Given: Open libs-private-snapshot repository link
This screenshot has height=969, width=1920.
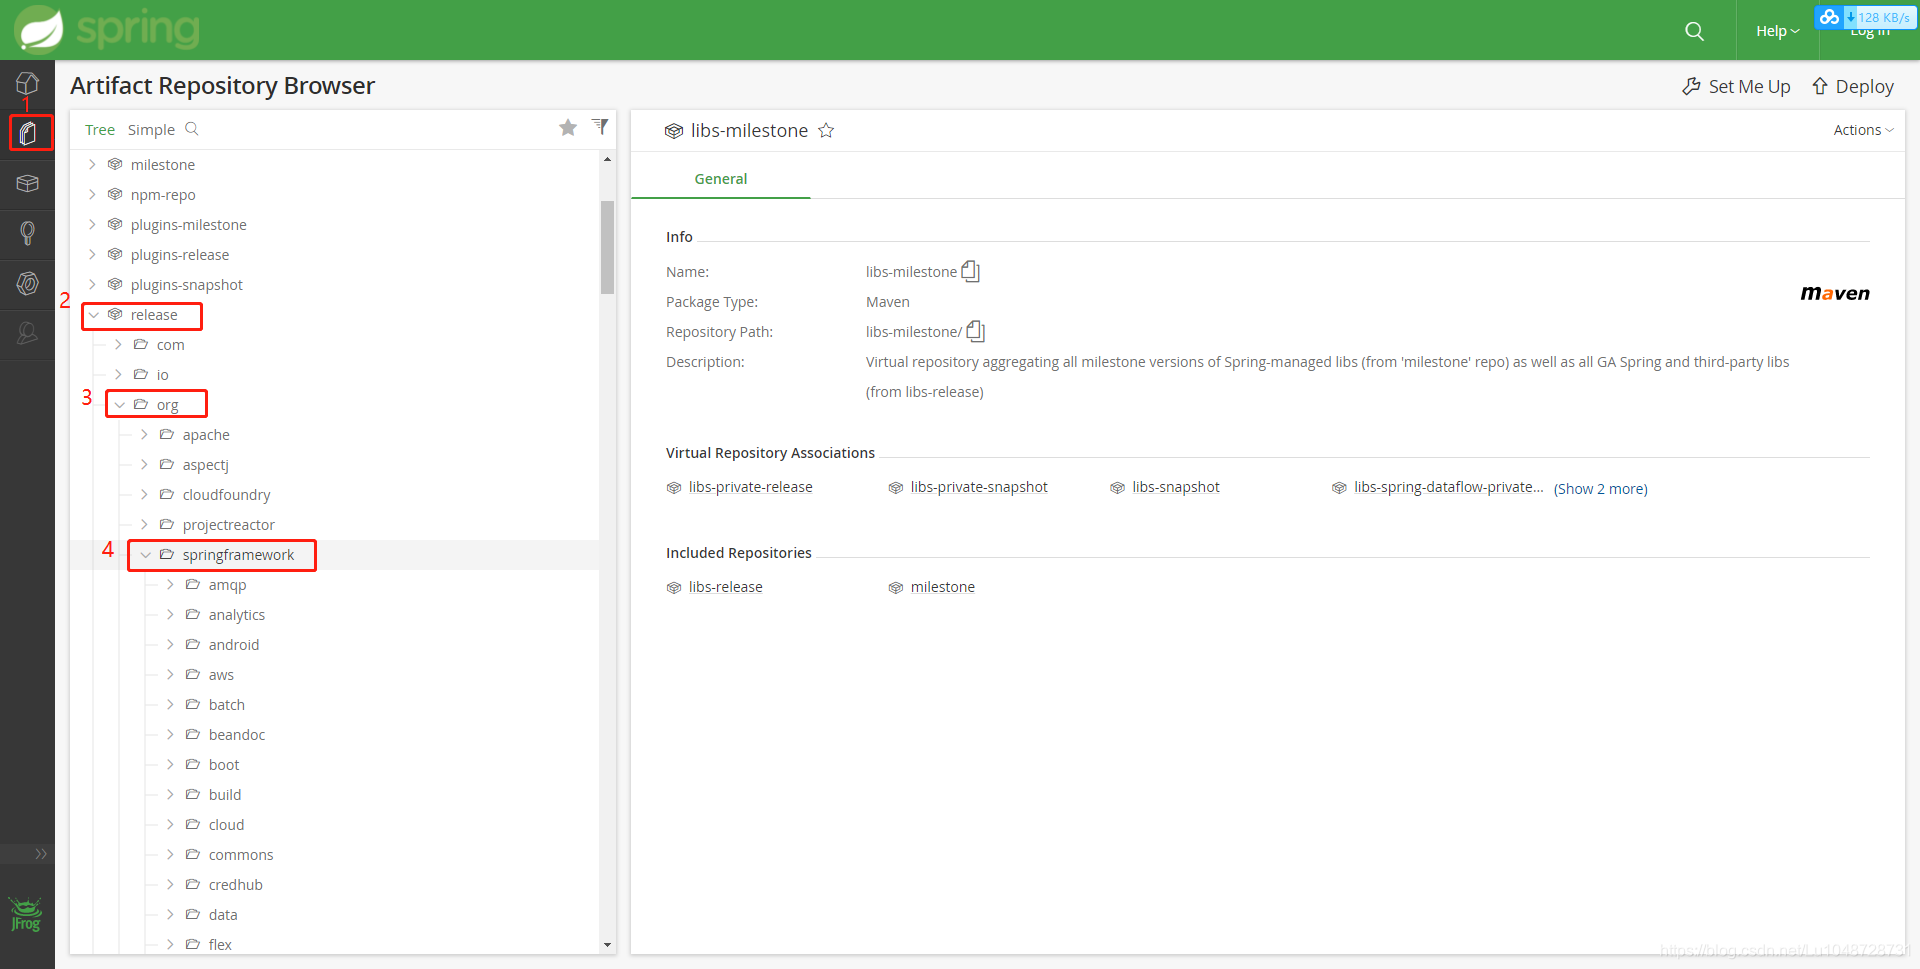Looking at the screenshot, I should (978, 487).
